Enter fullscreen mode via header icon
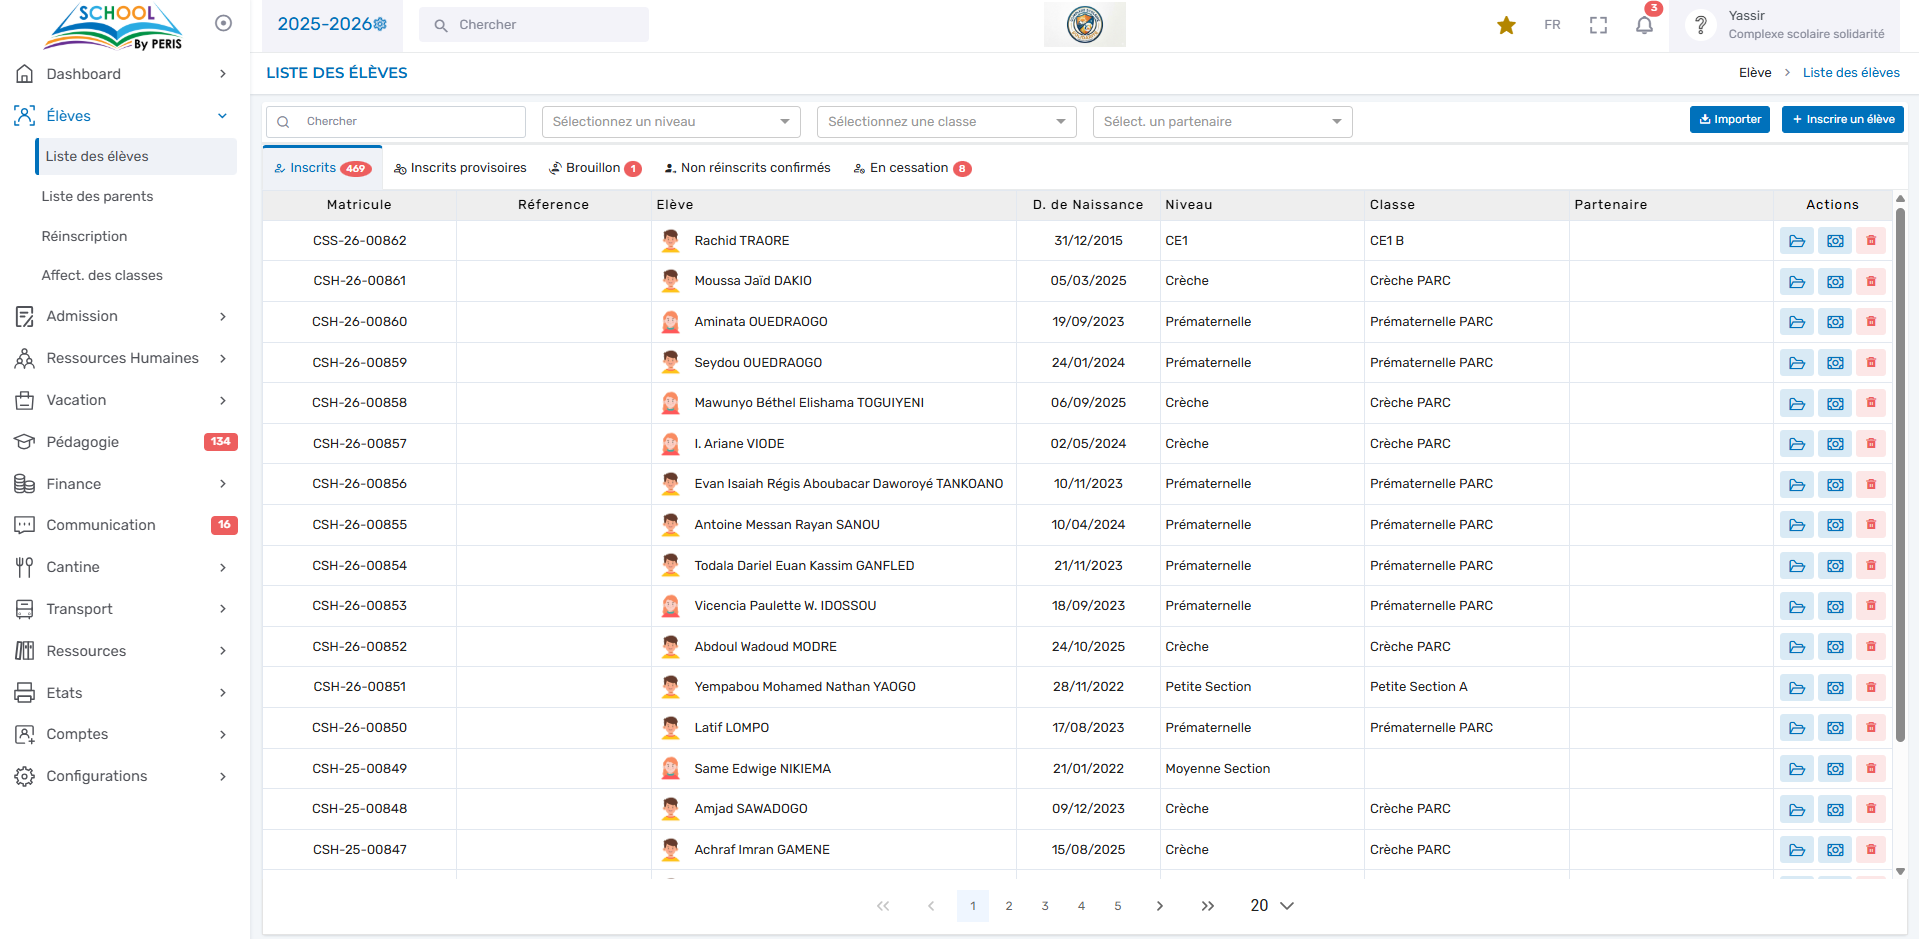 click(1598, 25)
